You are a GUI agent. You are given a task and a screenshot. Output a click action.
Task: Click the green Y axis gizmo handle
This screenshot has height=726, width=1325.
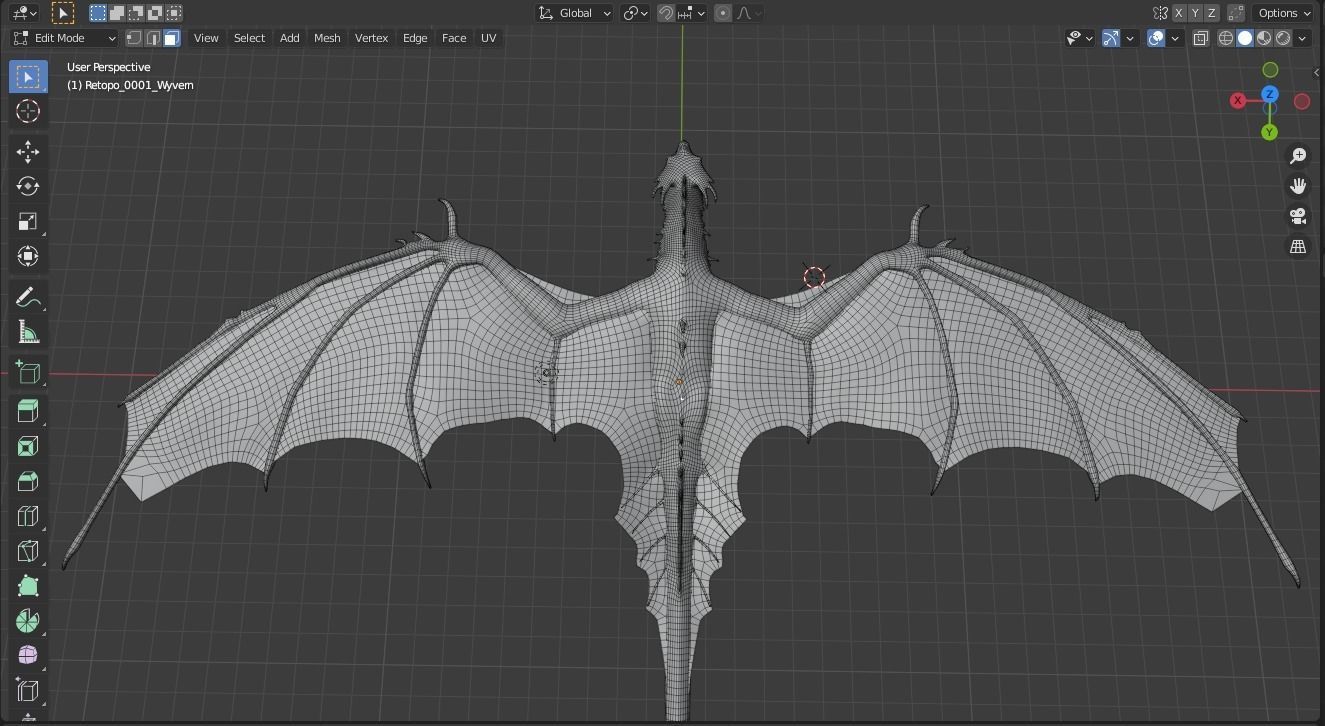(x=1269, y=132)
